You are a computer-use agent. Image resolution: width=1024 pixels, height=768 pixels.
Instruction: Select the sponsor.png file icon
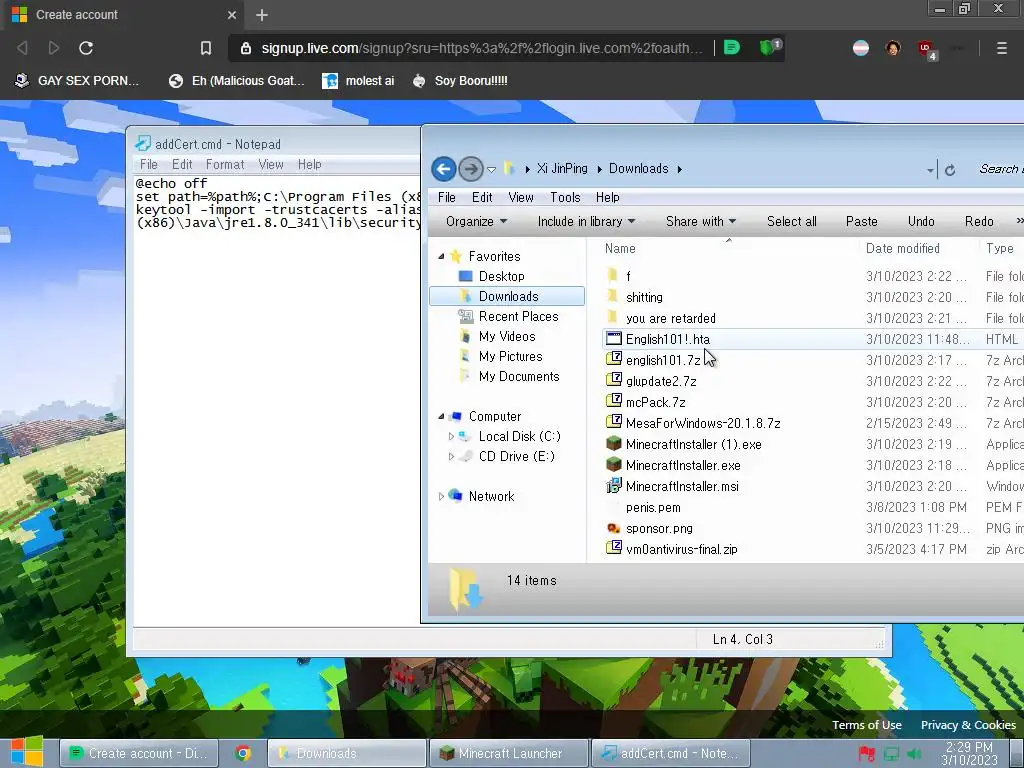click(x=613, y=528)
